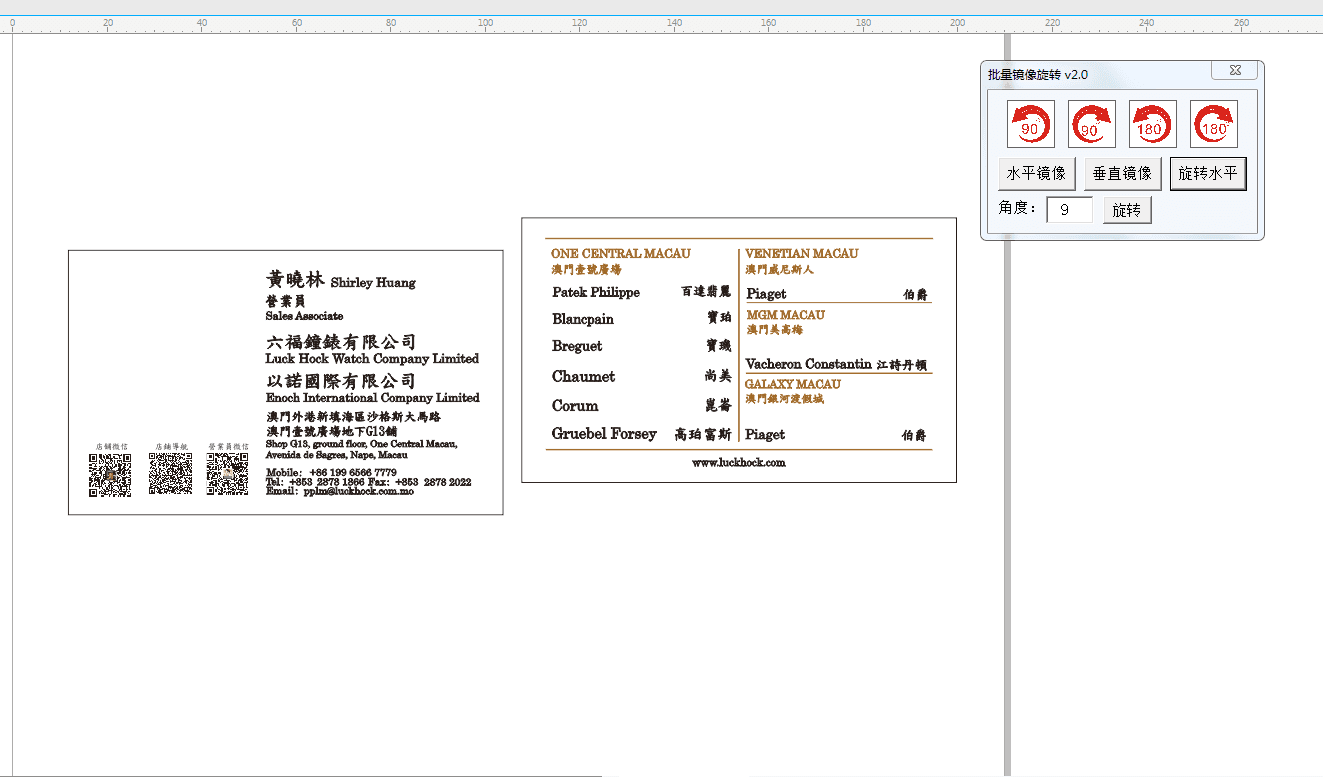The height and width of the screenshot is (777, 1323).
Task: Select the Sales Associate text
Action: [x=304, y=316]
